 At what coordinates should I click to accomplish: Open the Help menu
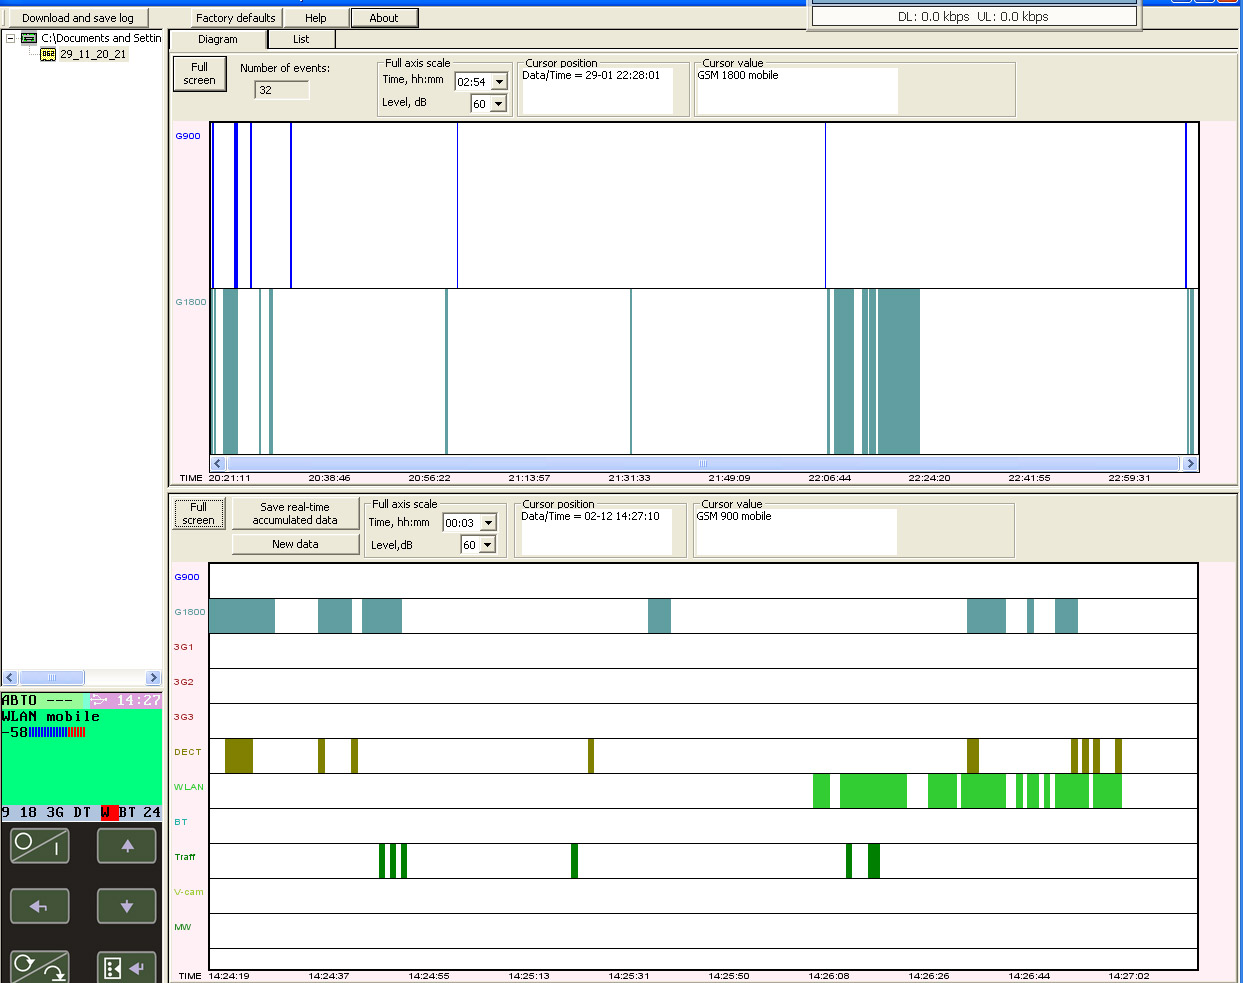(x=316, y=18)
